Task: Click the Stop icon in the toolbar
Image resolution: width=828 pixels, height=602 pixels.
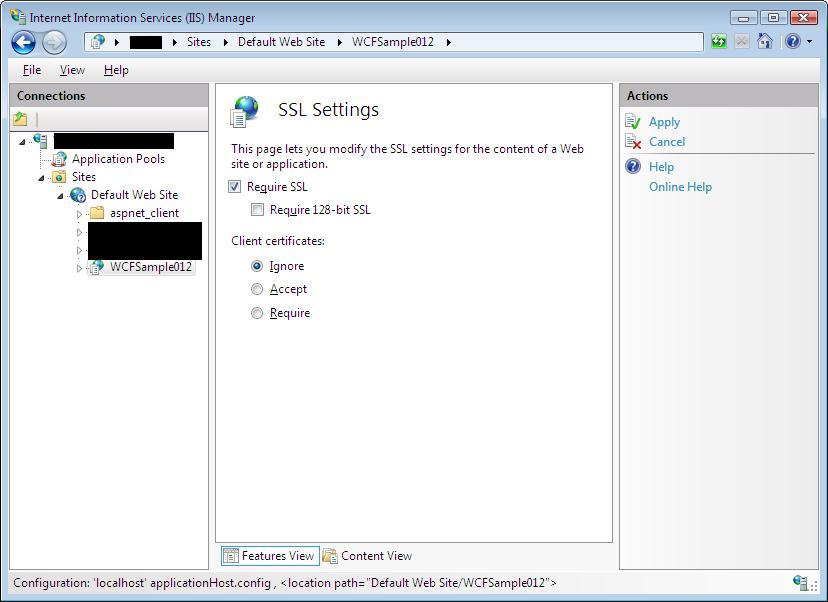Action: pyautogui.click(x=742, y=41)
